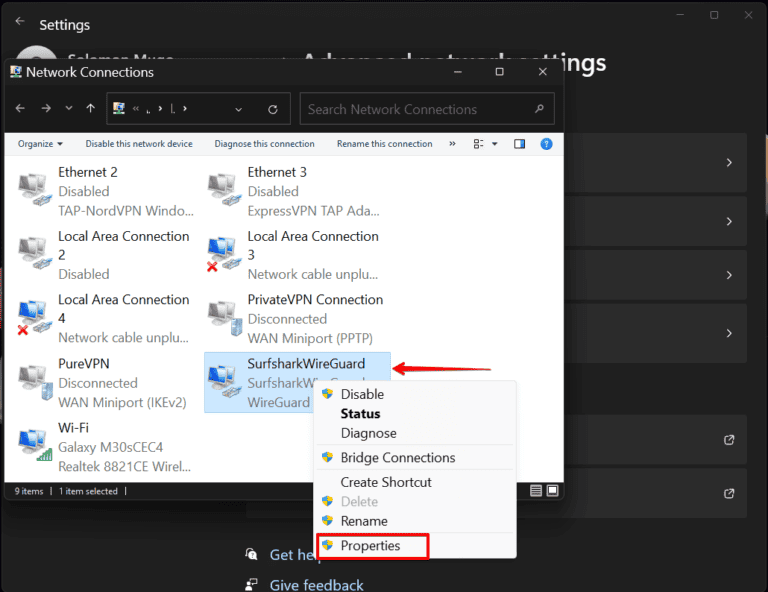Switch to large icons view in status bar
The width and height of the screenshot is (768, 592).
pyautogui.click(x=551, y=491)
